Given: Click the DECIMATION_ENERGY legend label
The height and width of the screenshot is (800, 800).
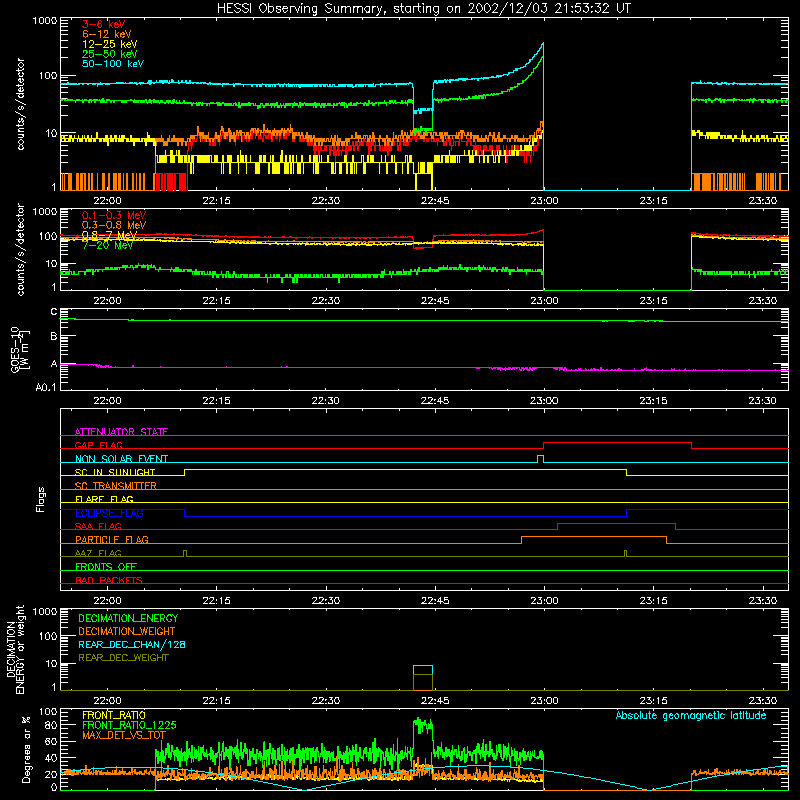Looking at the screenshot, I should click(128, 618).
